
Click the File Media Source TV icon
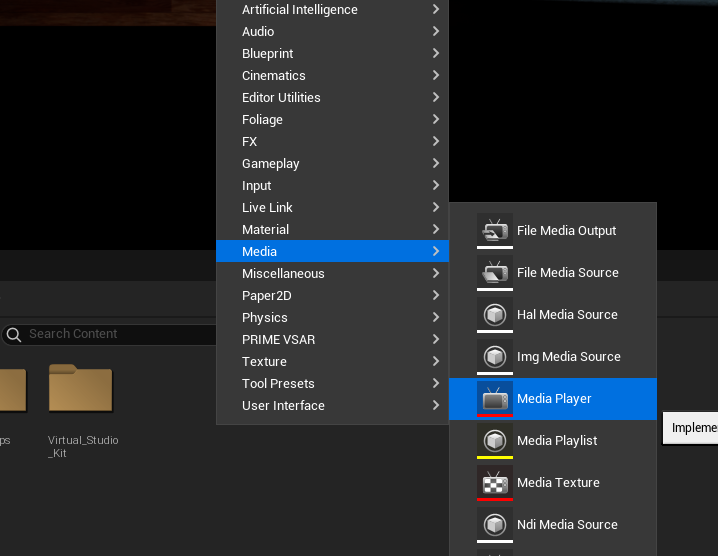point(494,272)
